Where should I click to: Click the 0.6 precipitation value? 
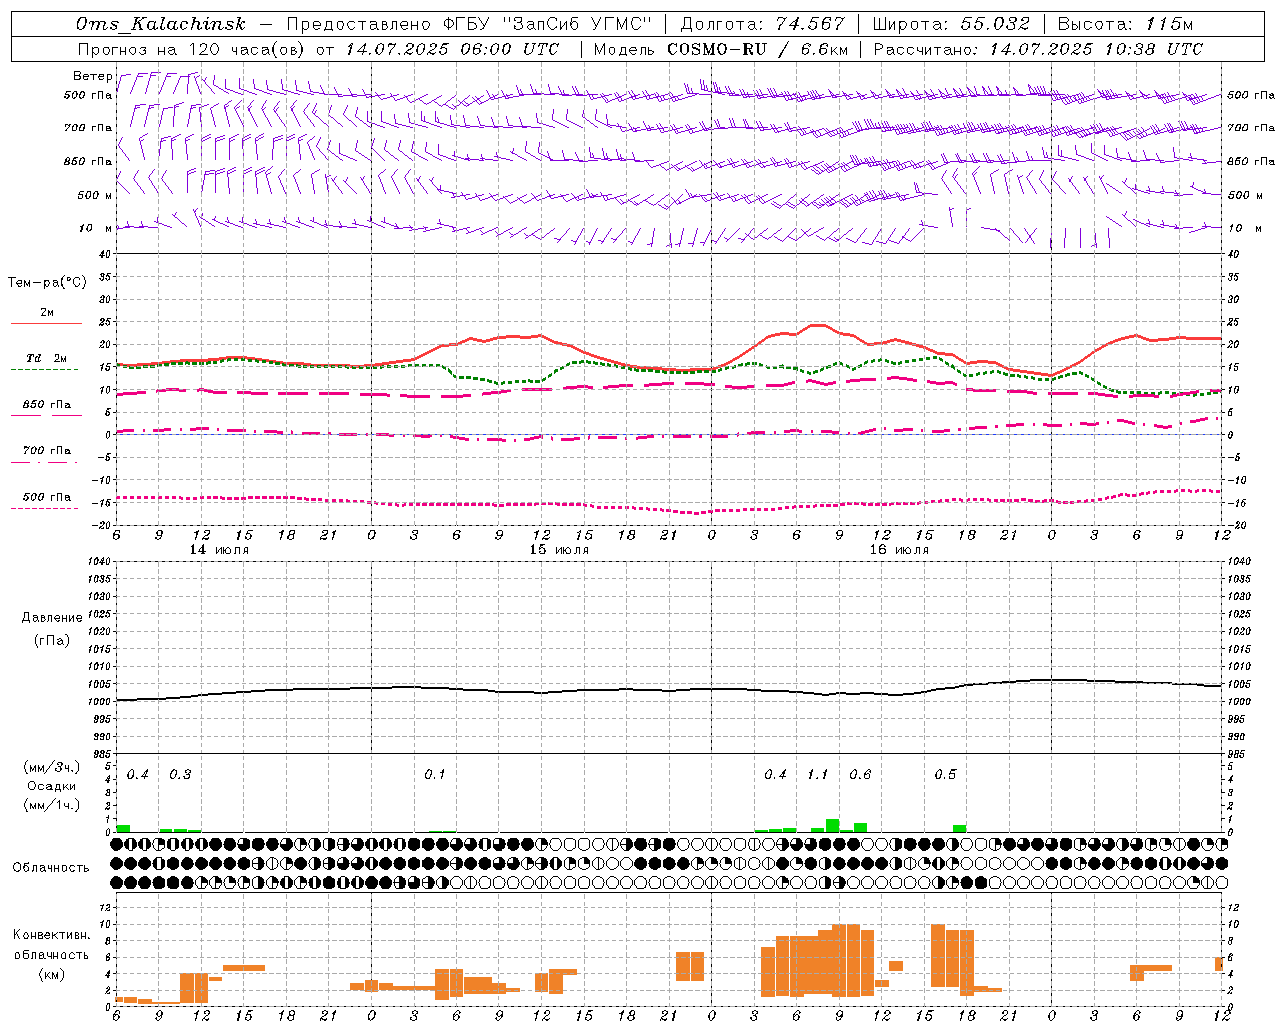pyautogui.click(x=860, y=775)
